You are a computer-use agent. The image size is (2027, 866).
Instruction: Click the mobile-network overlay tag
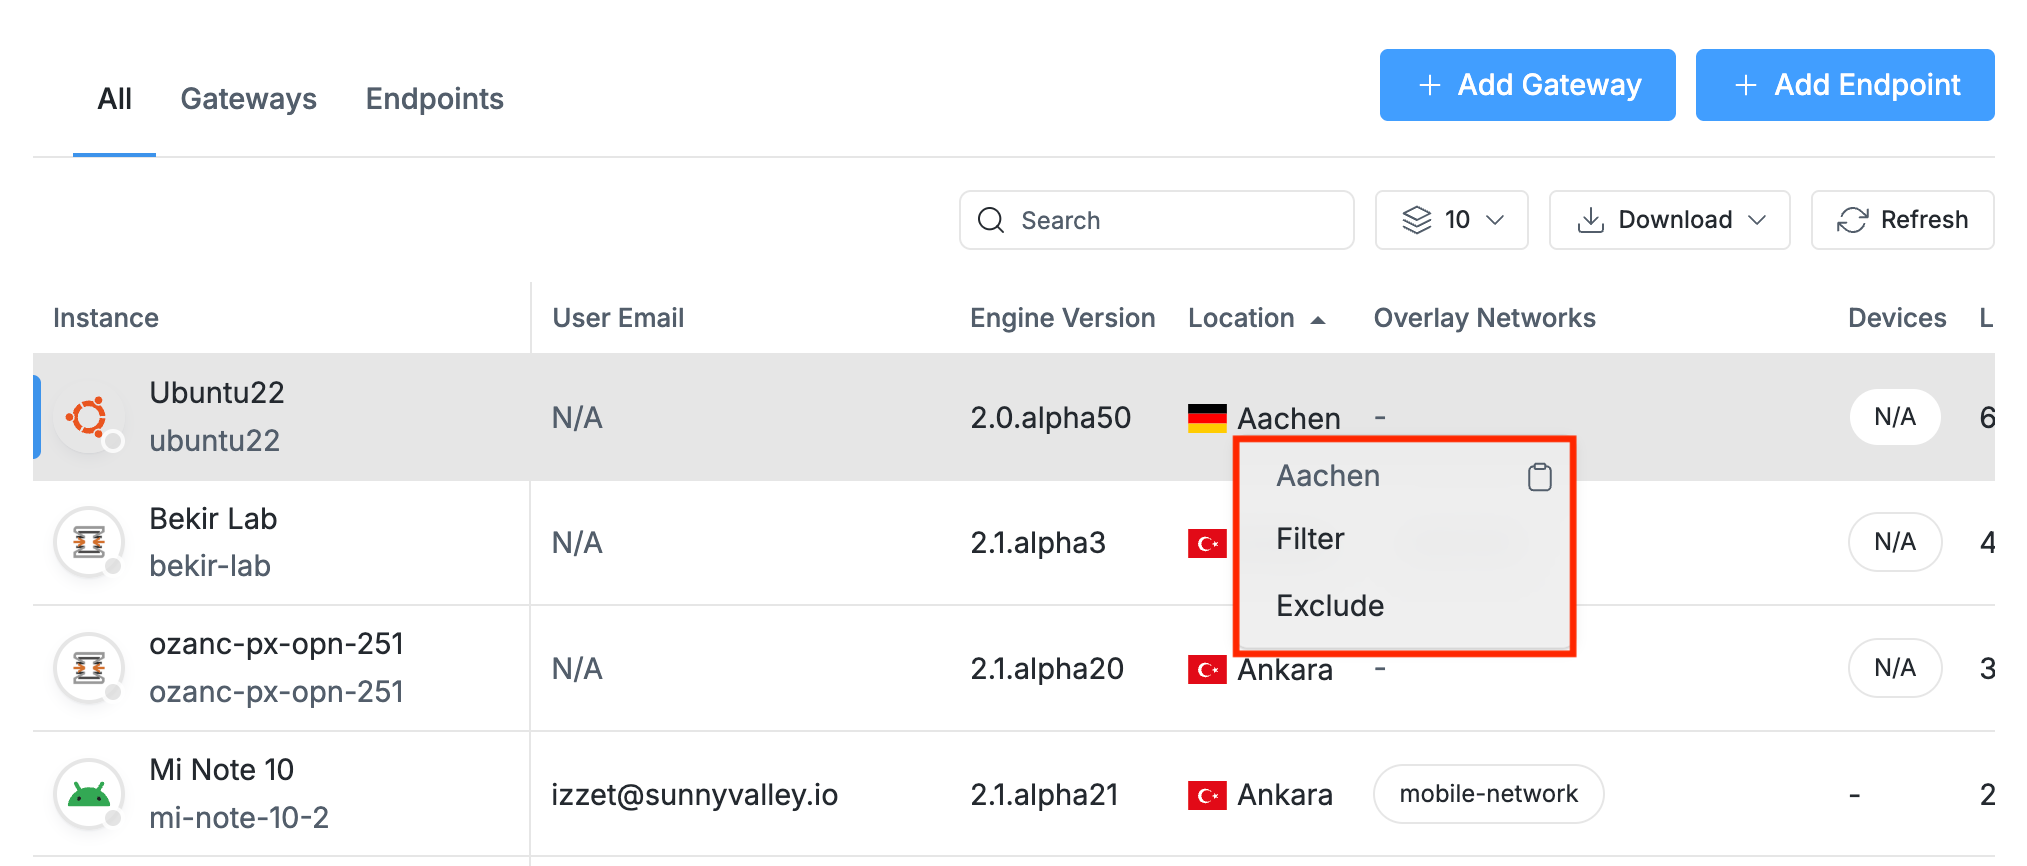pyautogui.click(x=1488, y=794)
